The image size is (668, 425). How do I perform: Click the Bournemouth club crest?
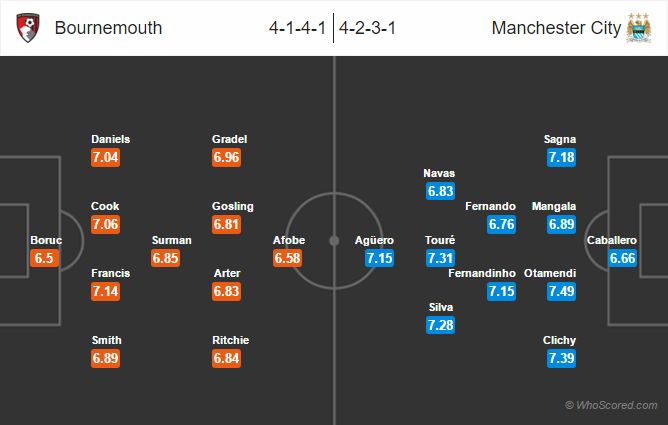[30, 27]
